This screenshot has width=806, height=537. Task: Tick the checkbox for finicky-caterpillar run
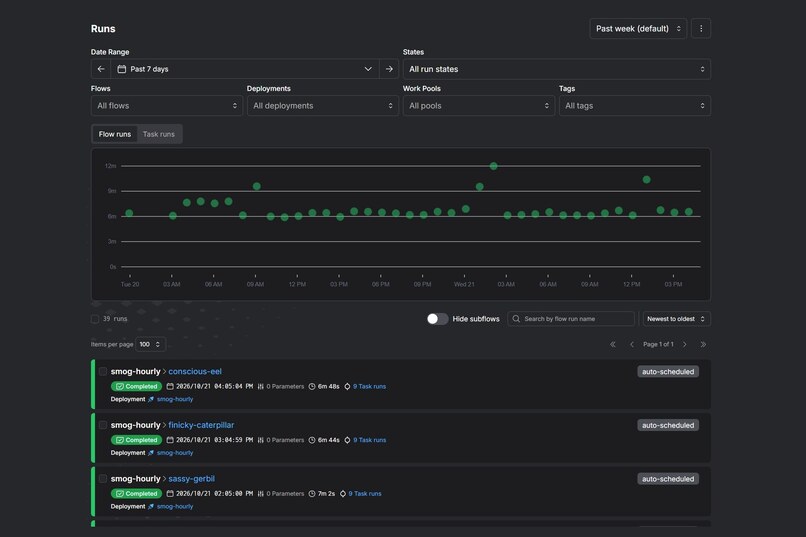[103, 425]
